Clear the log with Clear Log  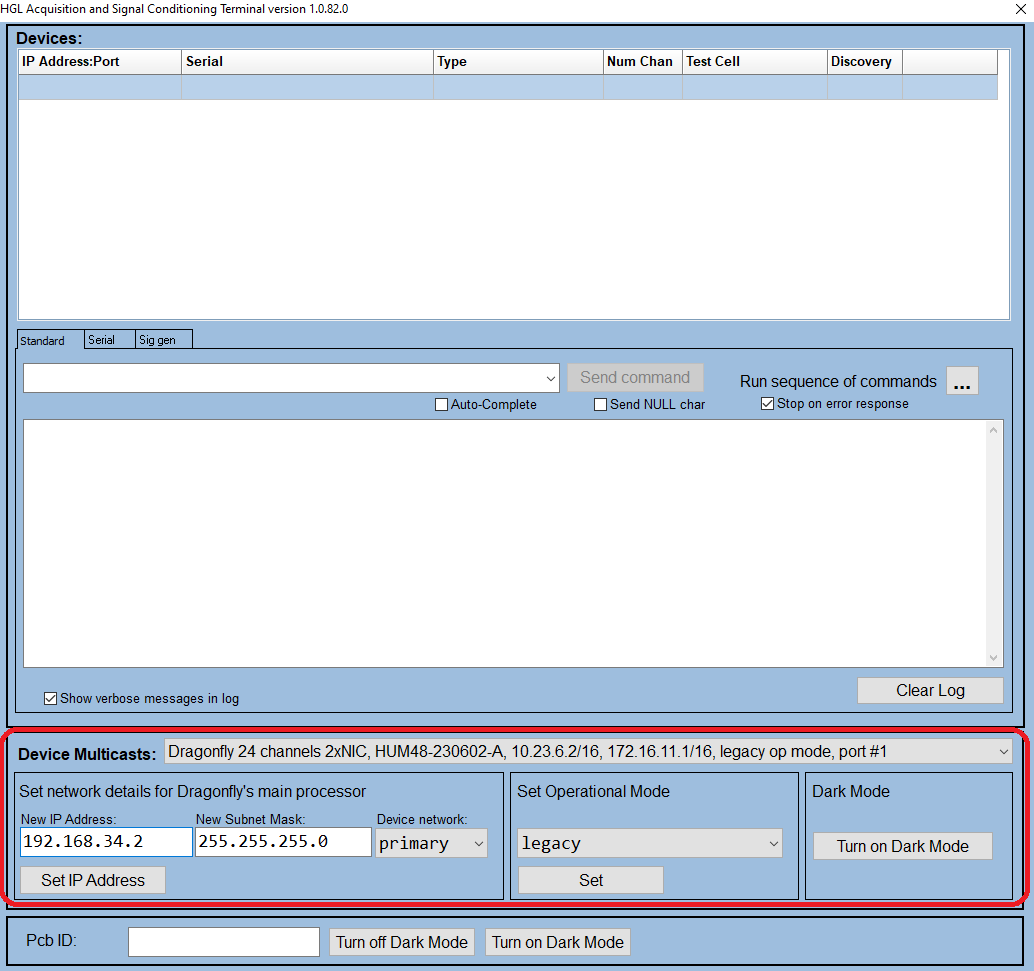pos(930,691)
